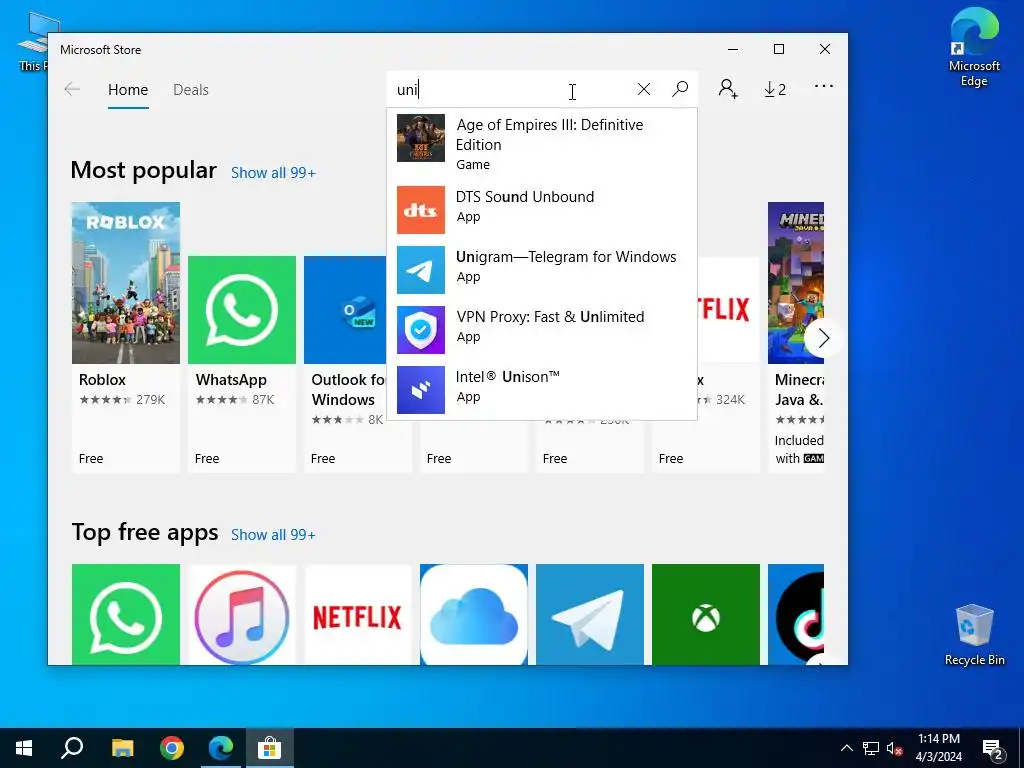Click the muted volume tray icon

[x=895, y=748]
